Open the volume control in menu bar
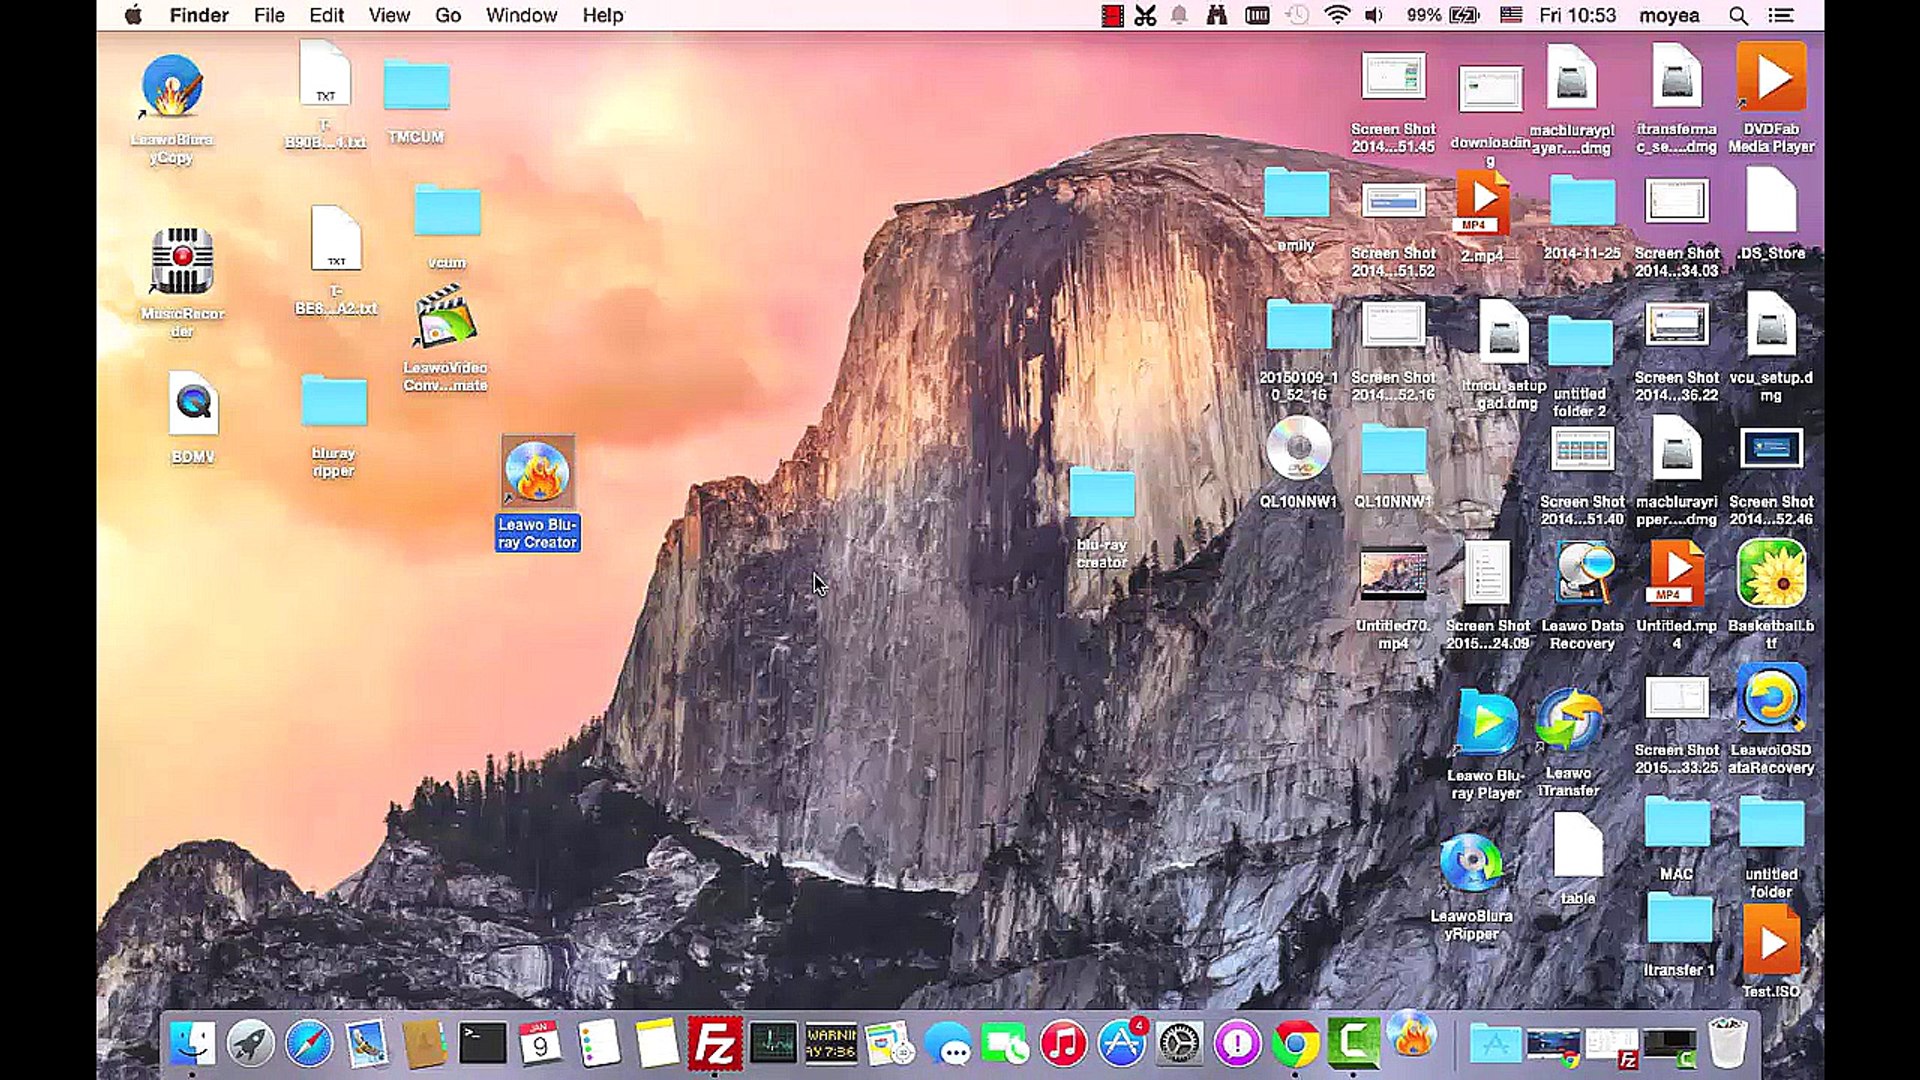Viewport: 1920px width, 1080px height. coord(1375,15)
